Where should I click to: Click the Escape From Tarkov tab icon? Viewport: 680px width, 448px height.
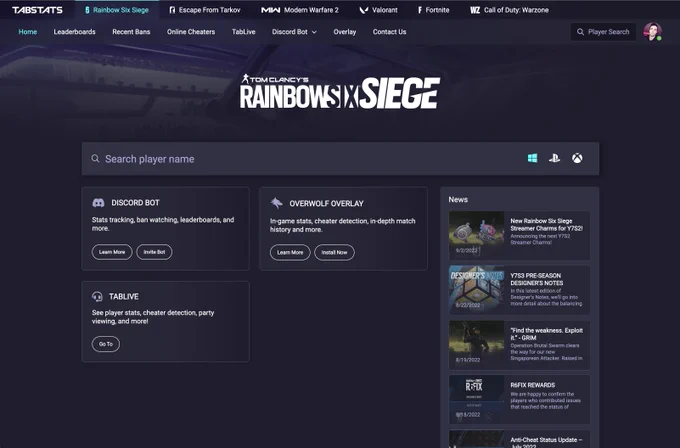172,10
